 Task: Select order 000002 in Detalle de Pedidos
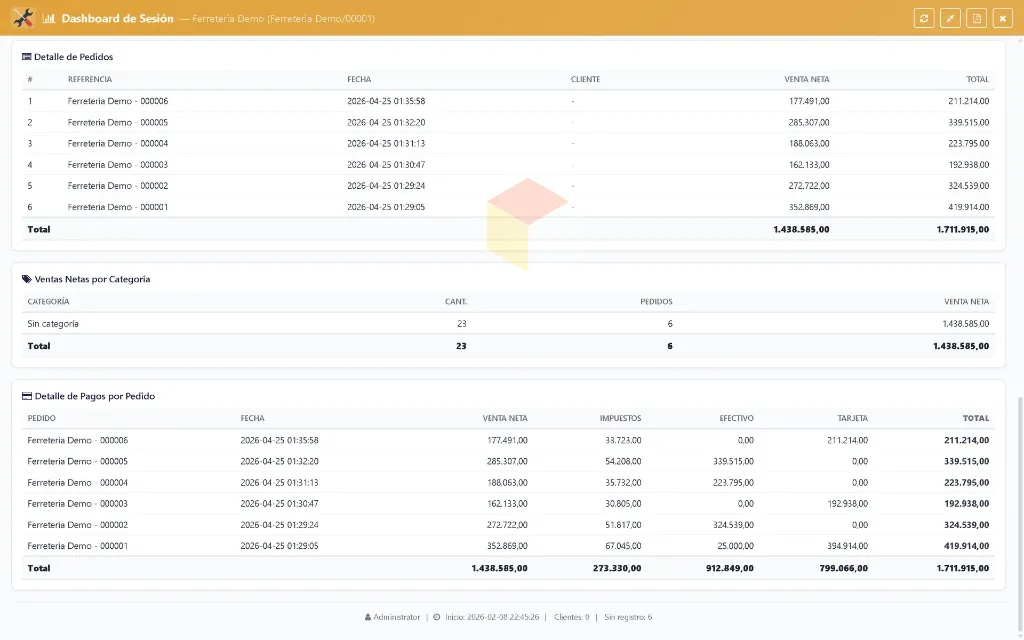[x=508, y=185]
